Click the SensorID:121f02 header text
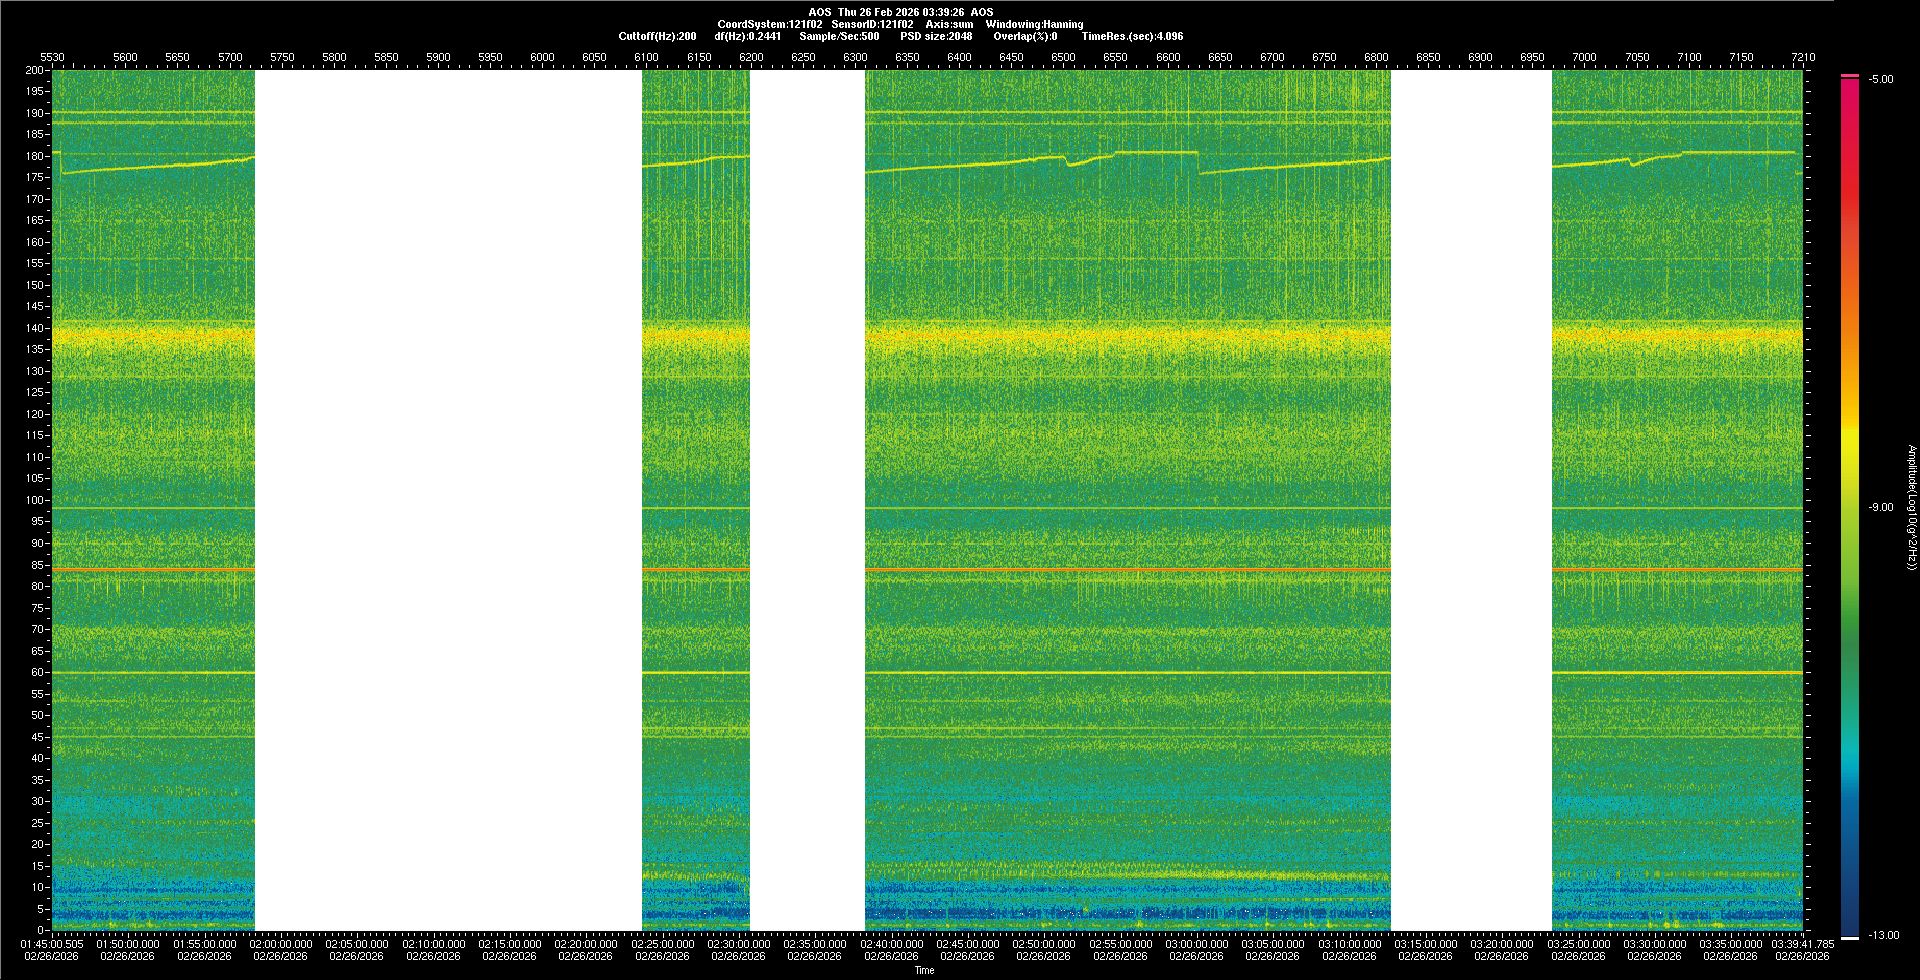This screenshot has width=1920, height=980. tap(872, 24)
